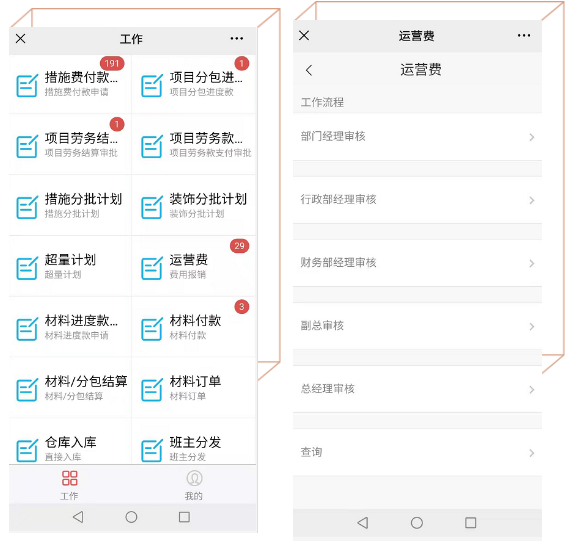Tap the 191 badge on 措施费付款

(112, 63)
